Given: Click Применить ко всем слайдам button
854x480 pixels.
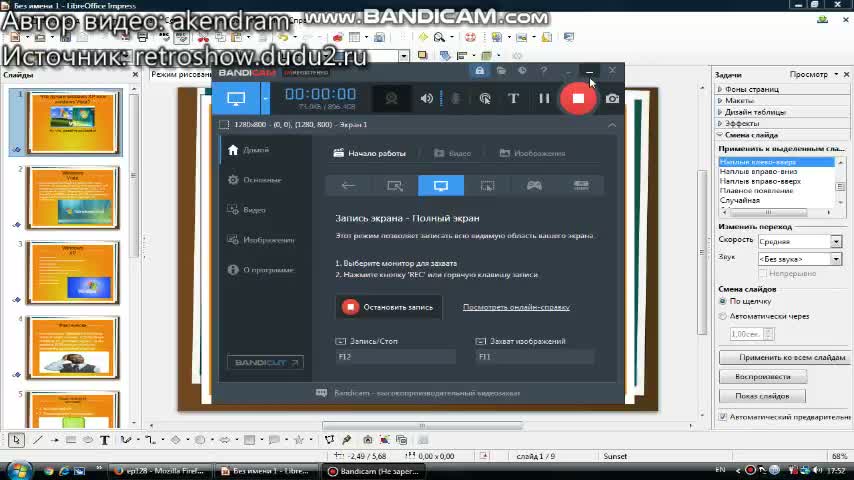Looking at the screenshot, I should coord(784,358).
